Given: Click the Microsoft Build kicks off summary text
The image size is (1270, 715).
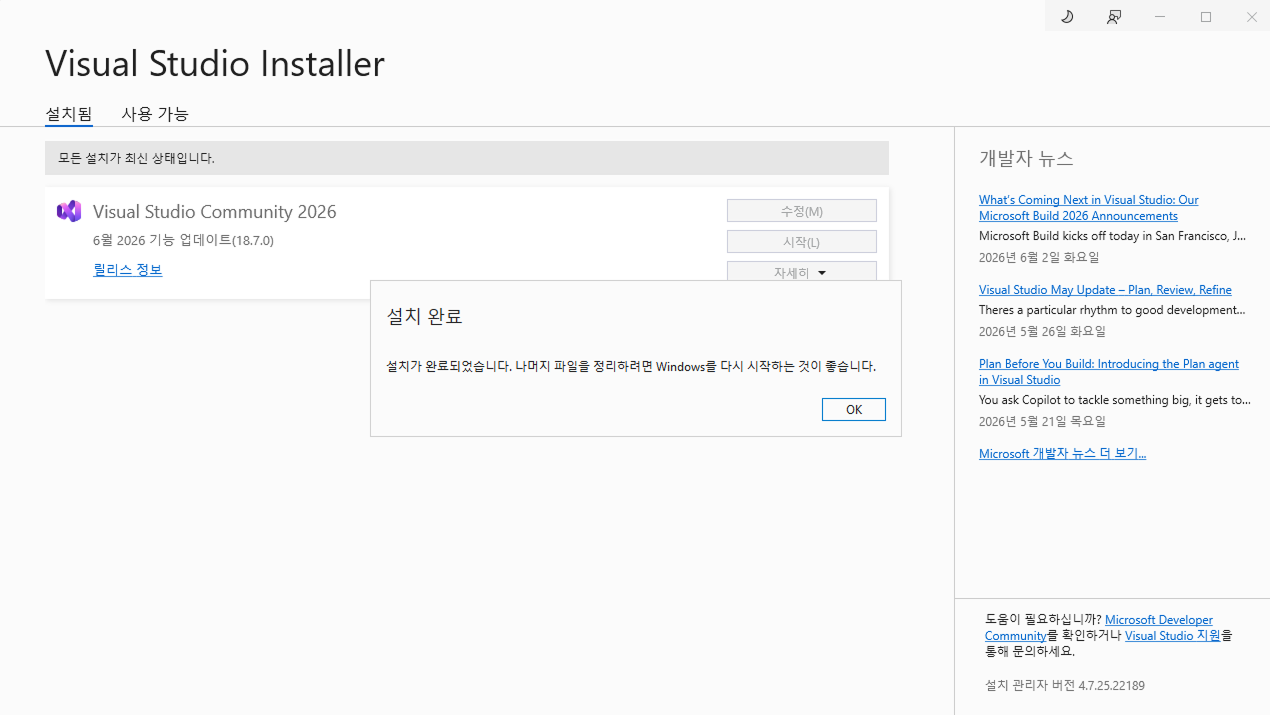Looking at the screenshot, I should point(1112,236).
